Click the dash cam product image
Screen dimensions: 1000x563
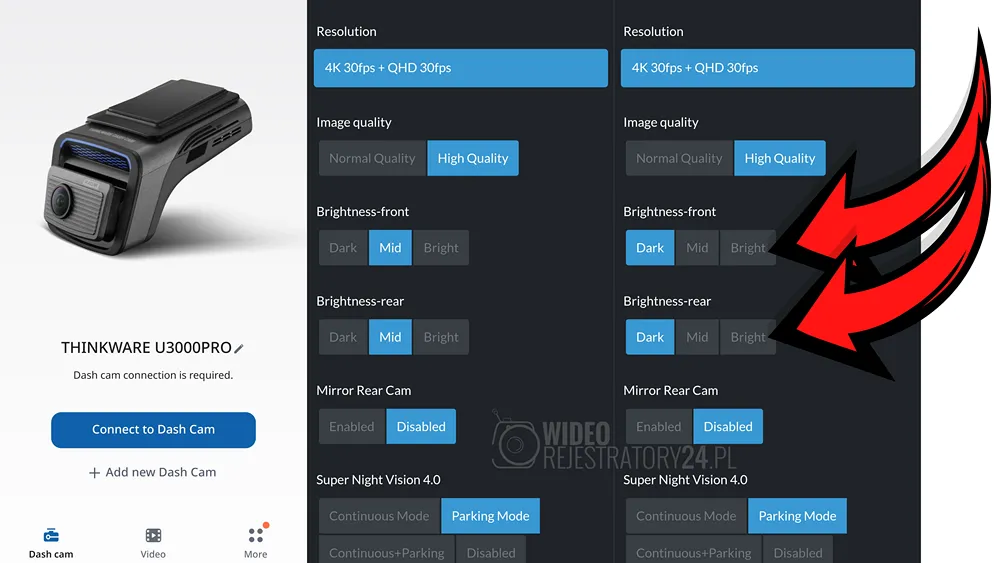click(x=148, y=167)
